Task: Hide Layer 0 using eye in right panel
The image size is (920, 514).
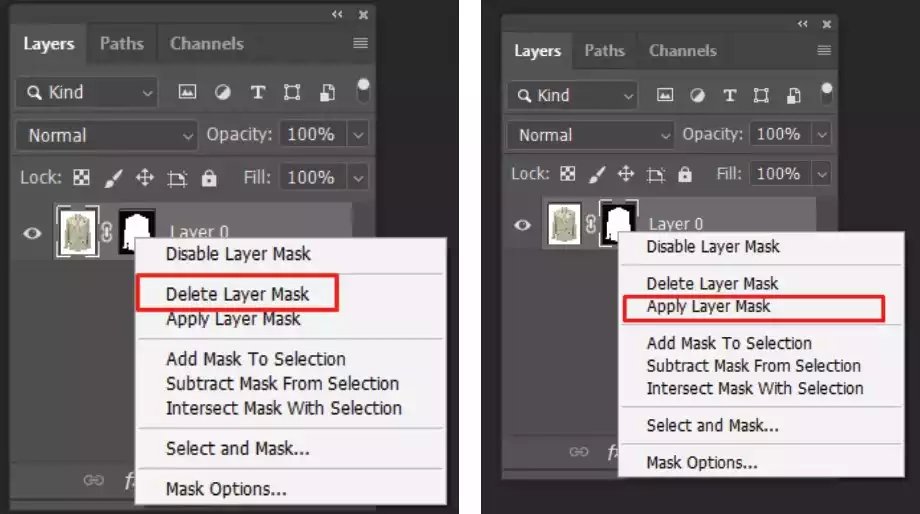Action: pos(522,225)
